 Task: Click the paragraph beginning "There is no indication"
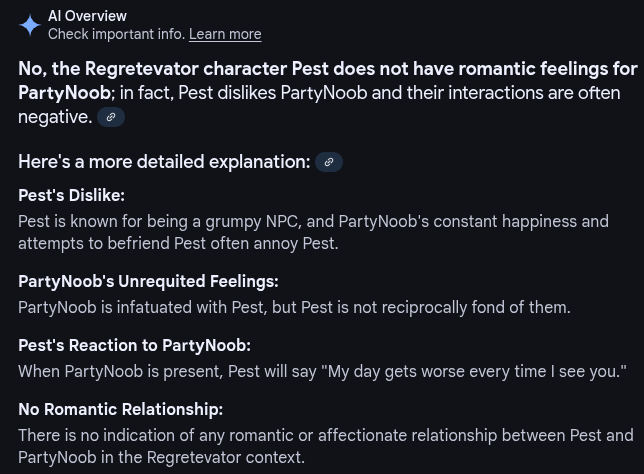coord(325,435)
